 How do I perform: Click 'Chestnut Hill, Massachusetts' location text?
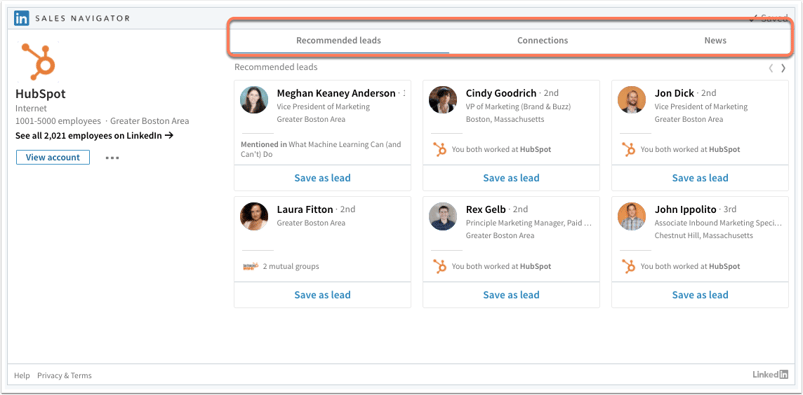coord(704,236)
